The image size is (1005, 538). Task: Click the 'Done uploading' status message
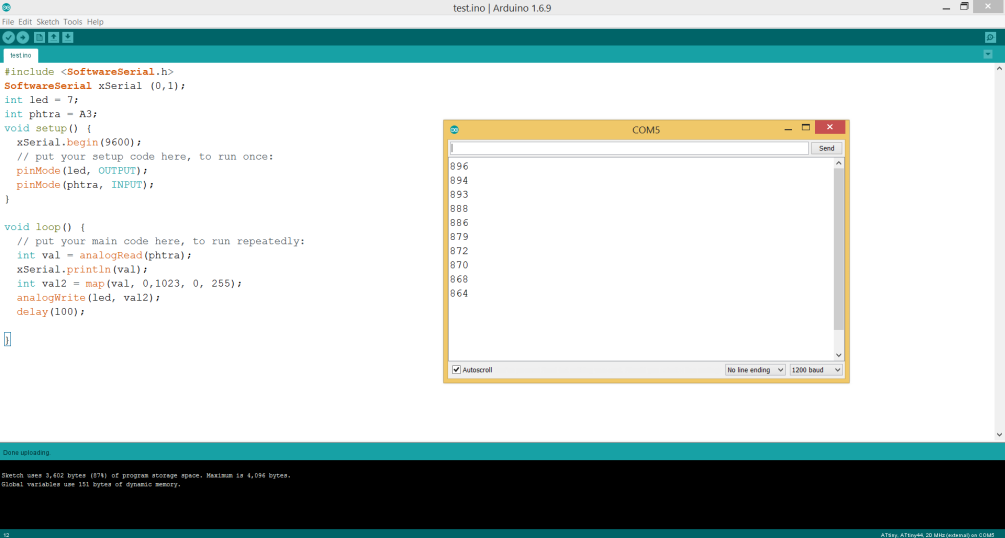pos(26,453)
